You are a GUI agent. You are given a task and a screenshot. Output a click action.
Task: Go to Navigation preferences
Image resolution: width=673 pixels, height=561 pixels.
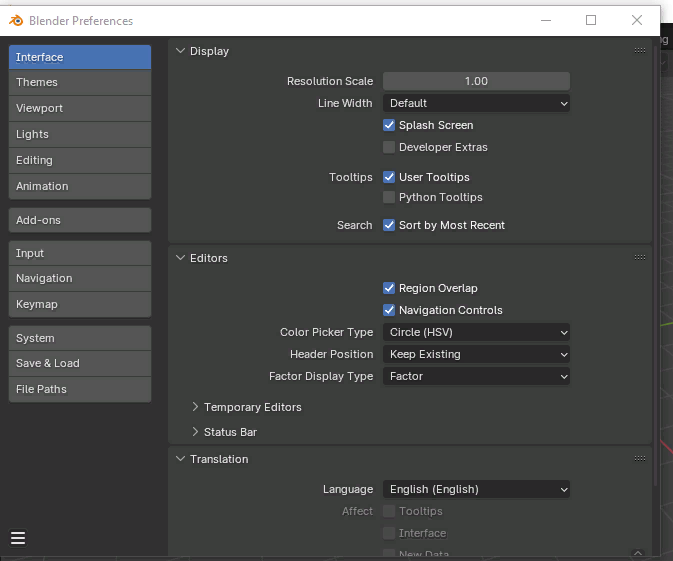click(x=80, y=279)
